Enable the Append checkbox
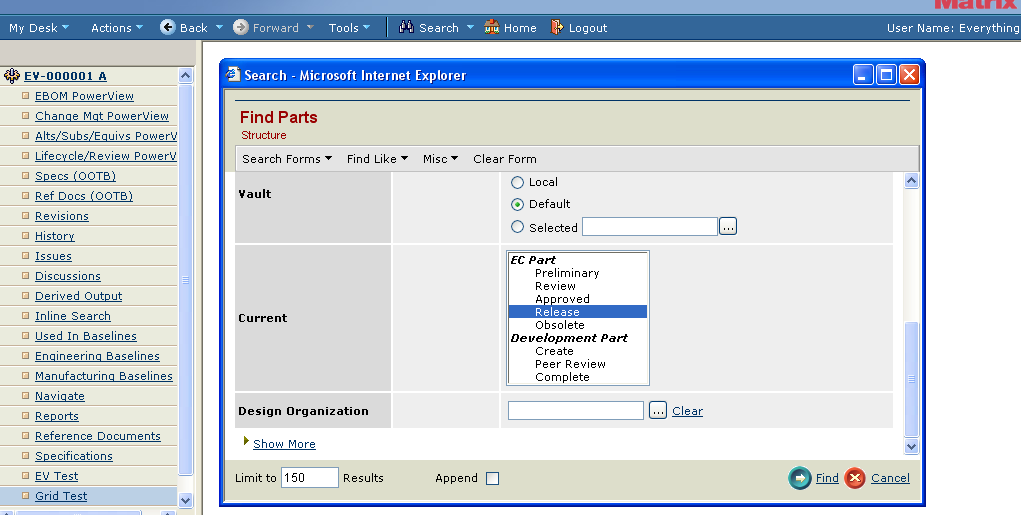Image resolution: width=1021 pixels, height=515 pixels. (492, 479)
